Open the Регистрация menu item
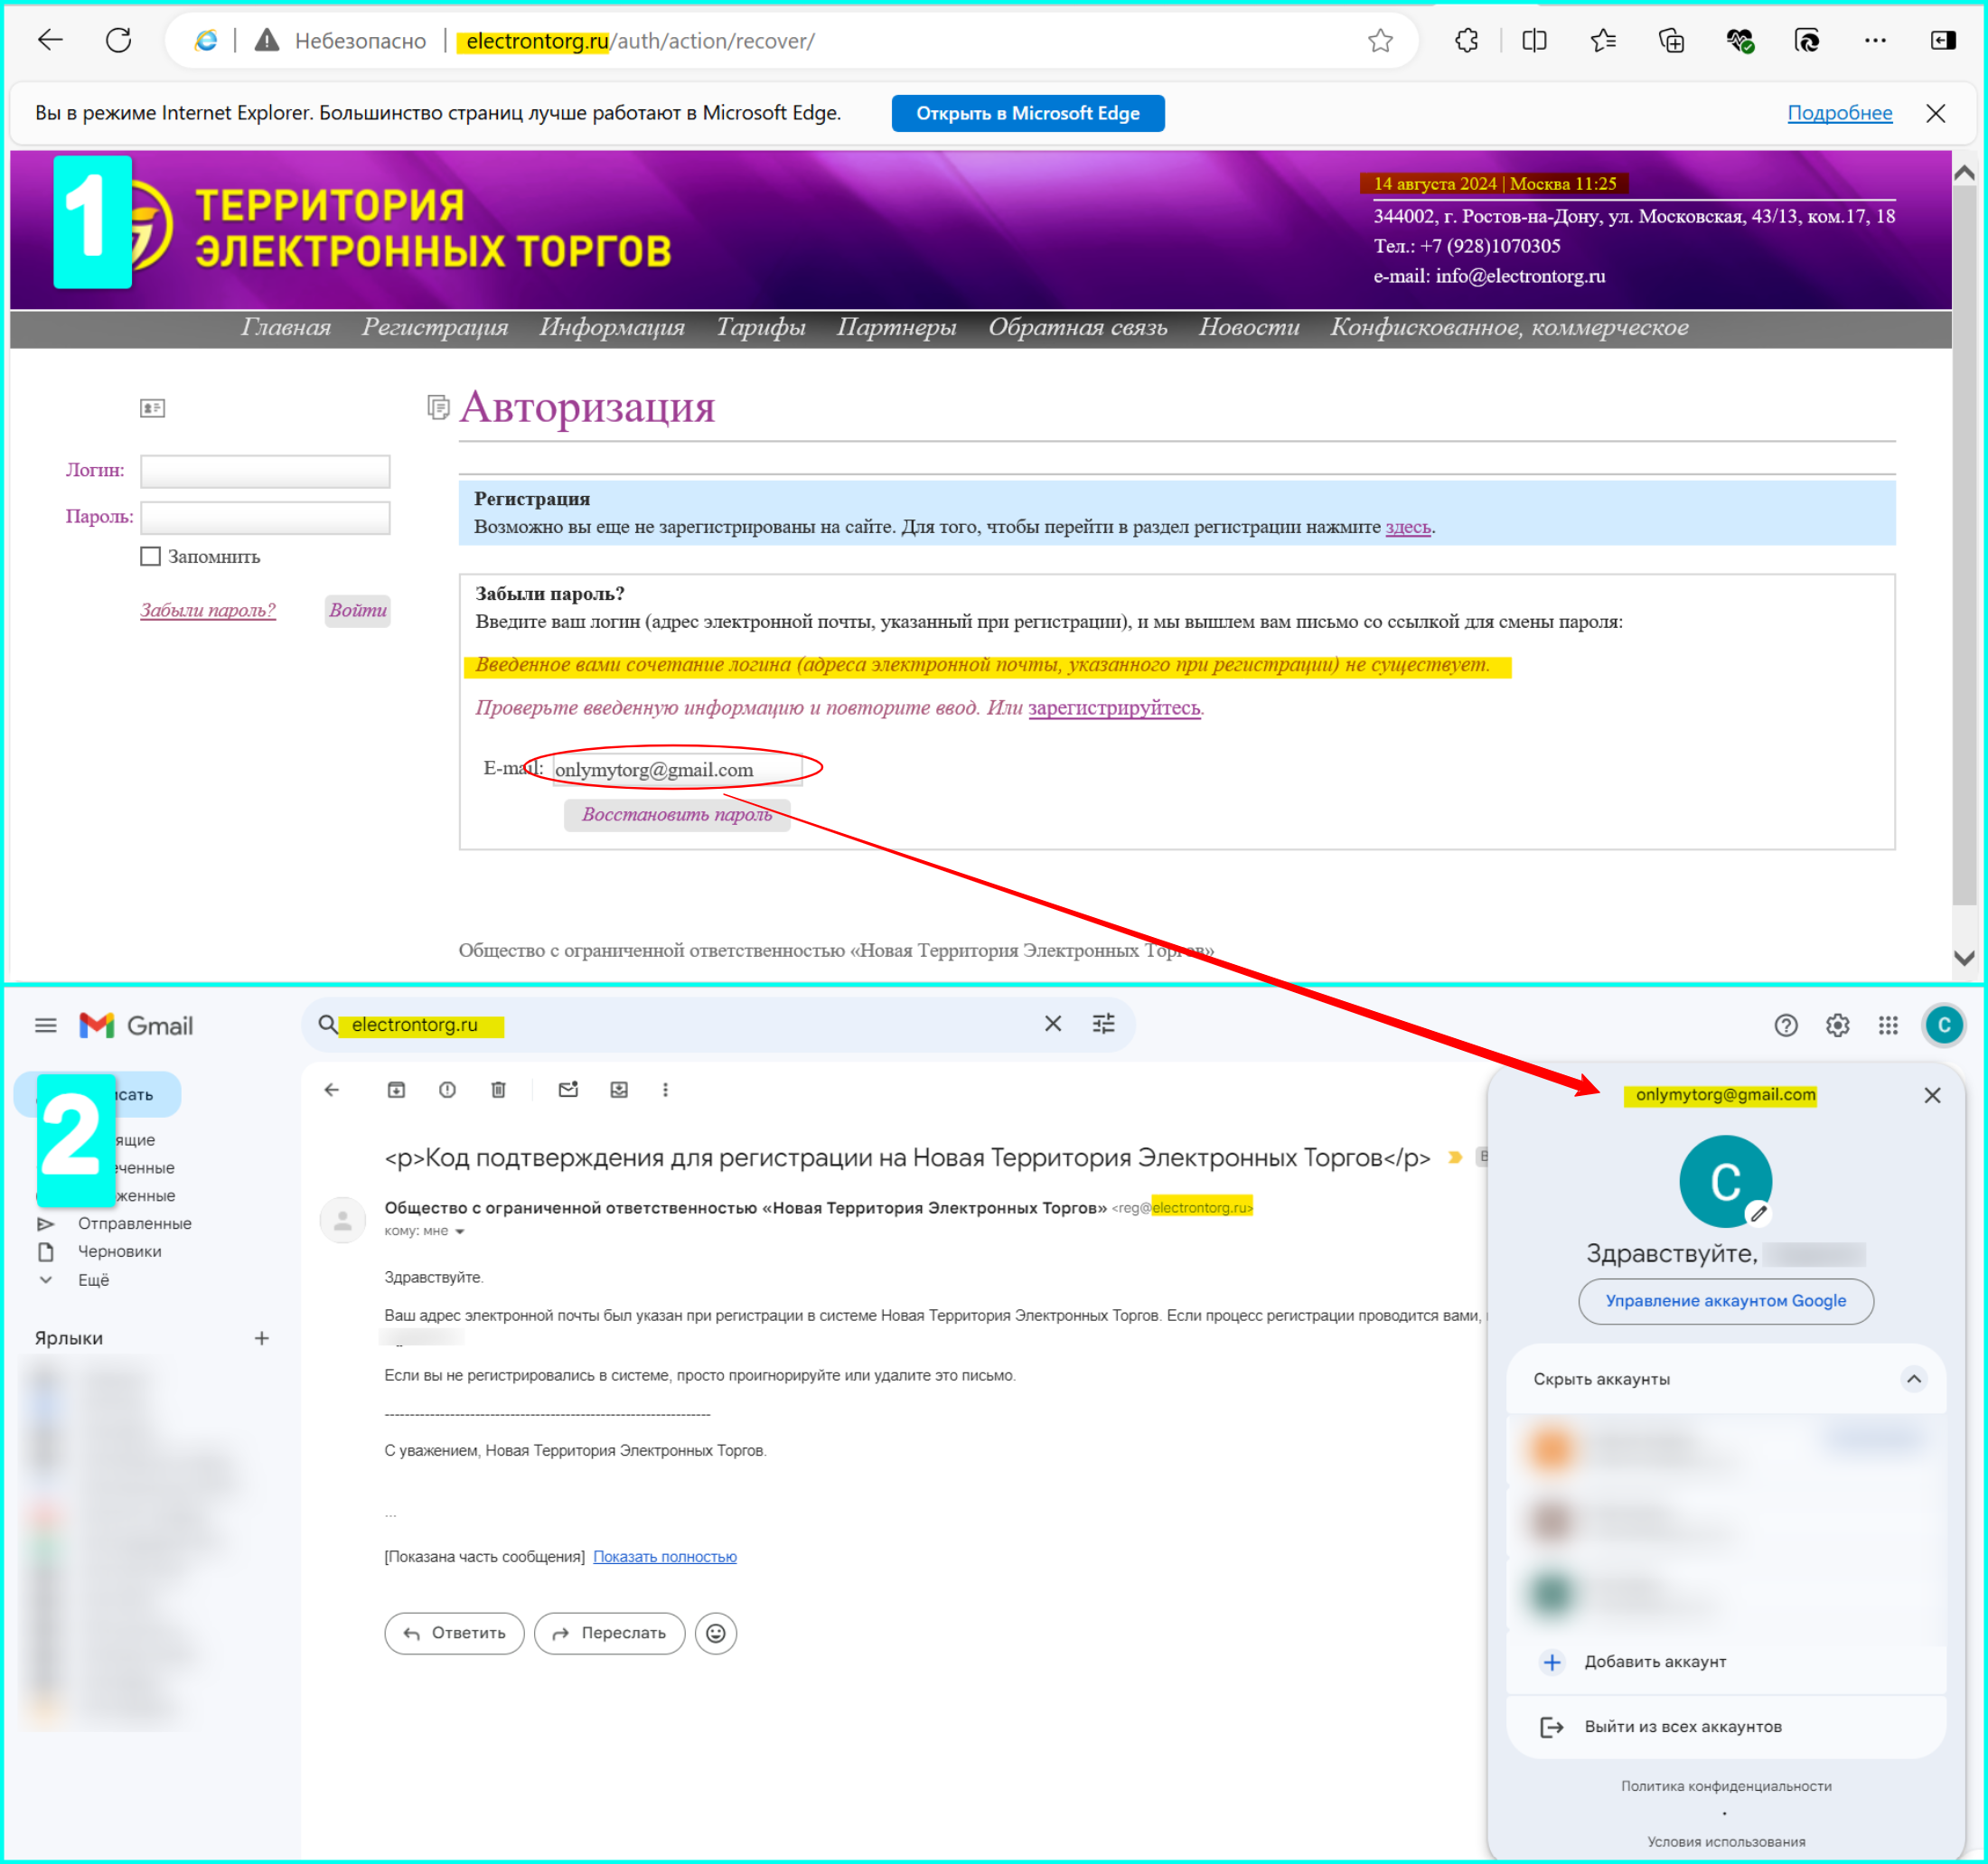The height and width of the screenshot is (1864, 1988). (x=435, y=327)
